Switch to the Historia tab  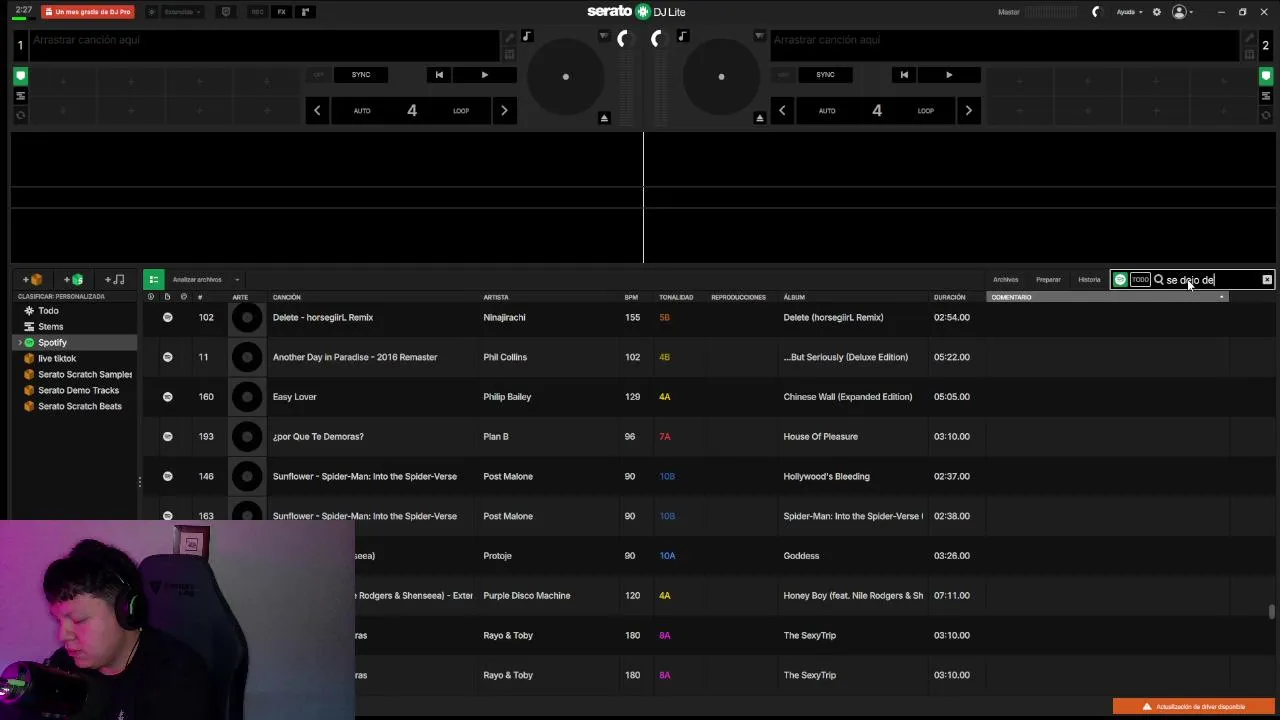click(x=1089, y=280)
